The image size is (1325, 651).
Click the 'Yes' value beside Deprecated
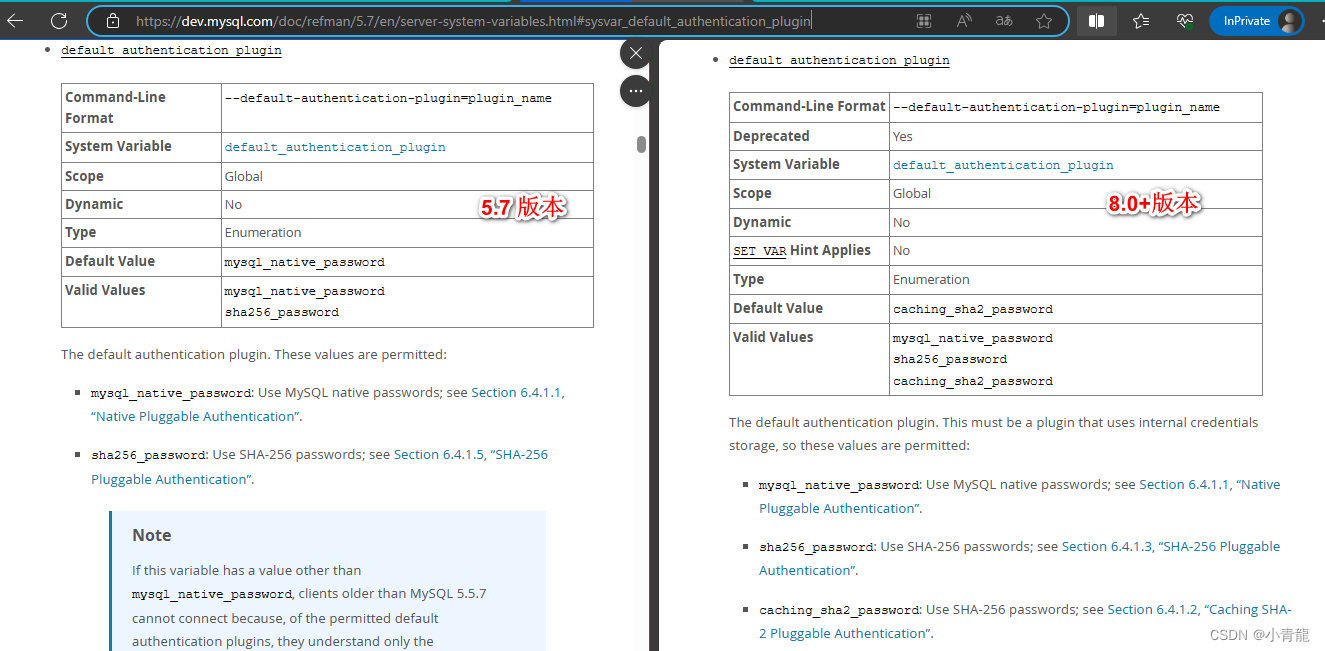(903, 136)
